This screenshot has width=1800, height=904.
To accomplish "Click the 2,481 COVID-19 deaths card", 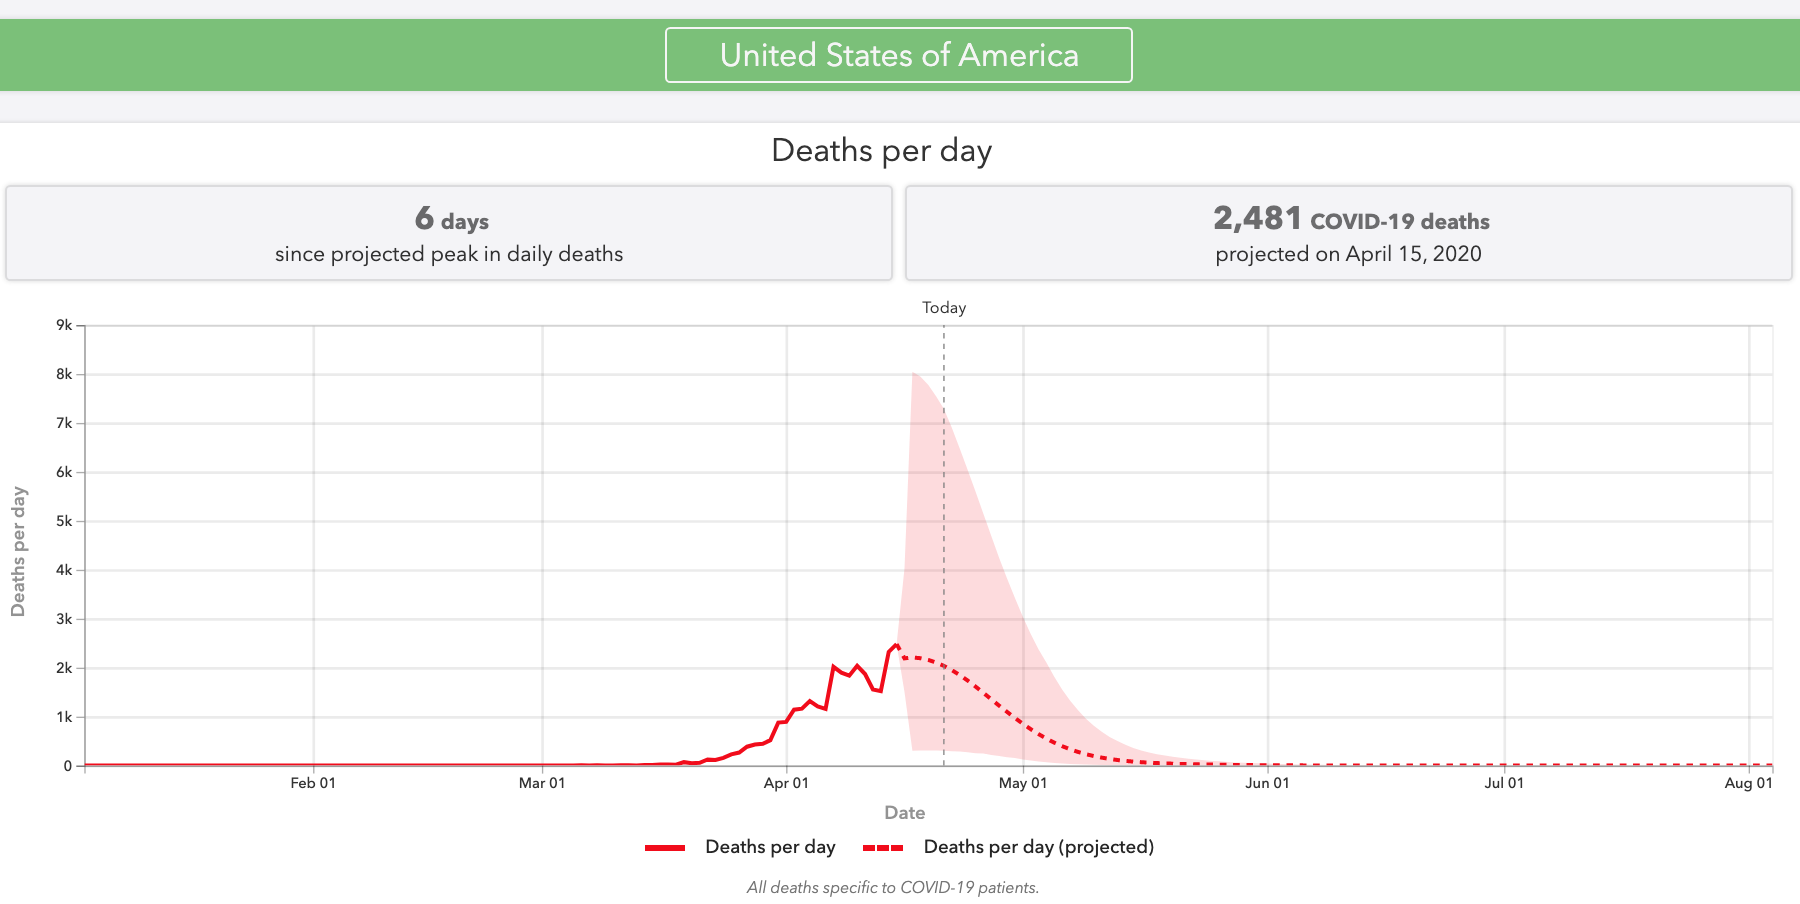I will (1348, 233).
